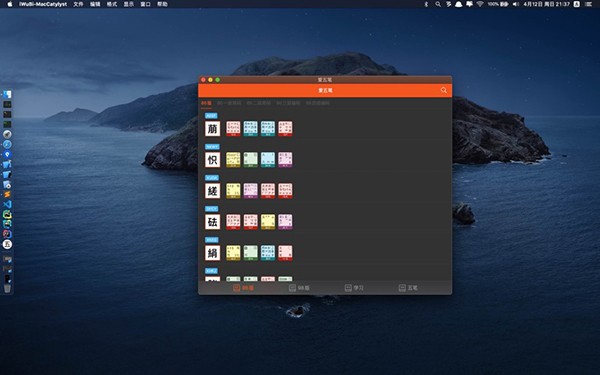The width and height of the screenshot is (600, 375).
Task: Open search in the orange header bar
Action: [x=443, y=90]
